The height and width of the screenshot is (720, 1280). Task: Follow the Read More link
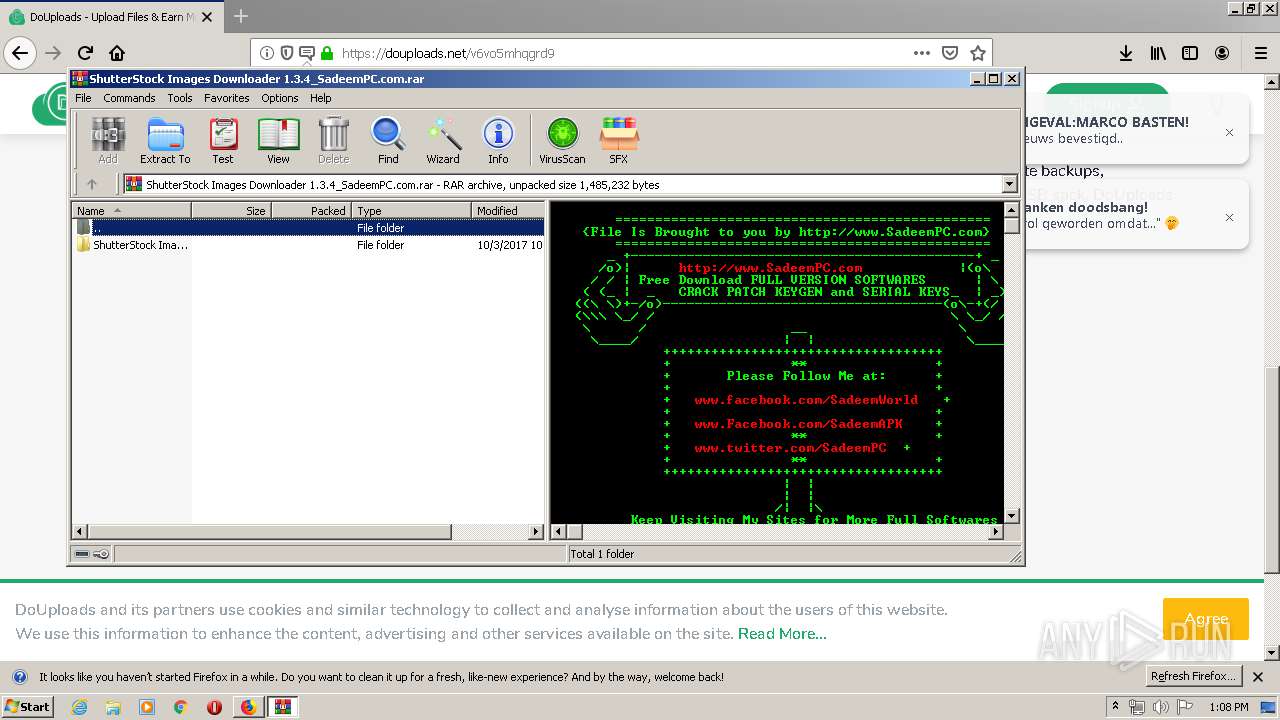(782, 633)
